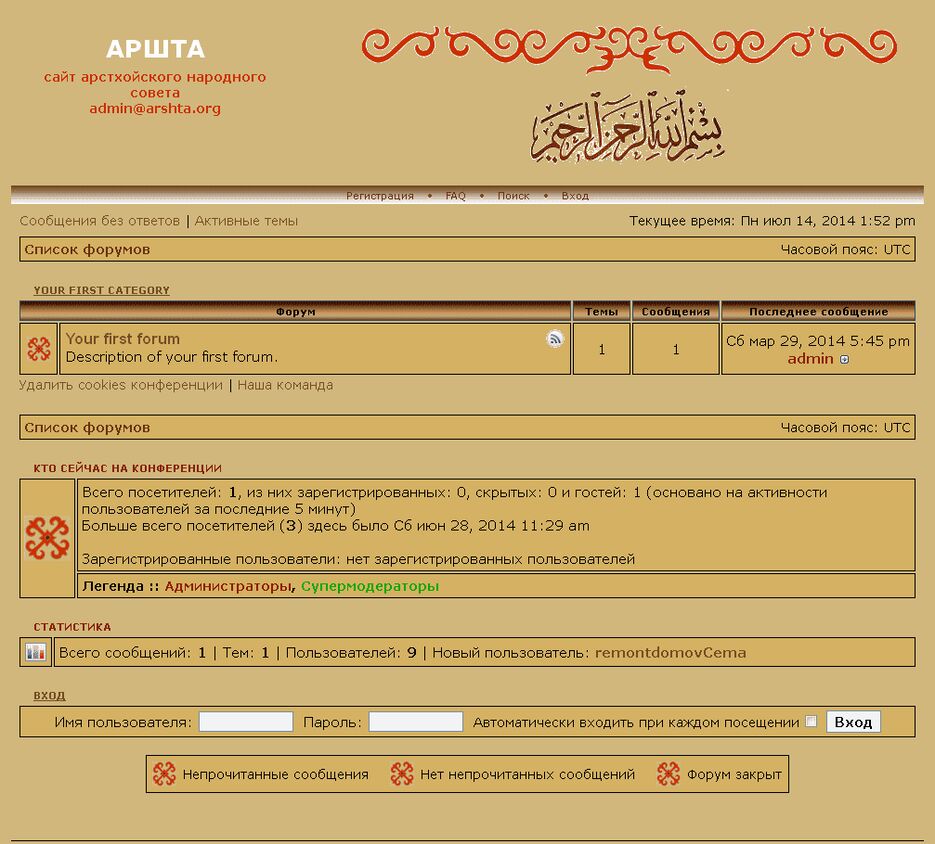
Task: Focus the Пароль input field
Action: 416,722
